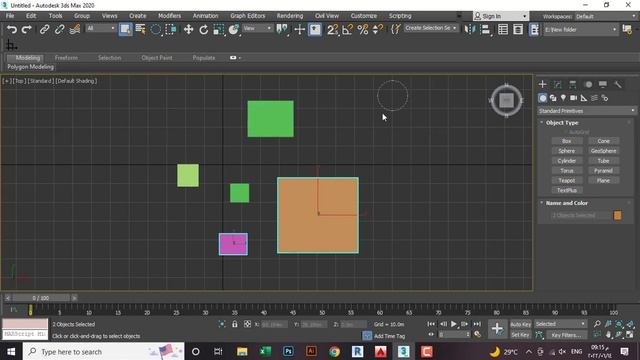
Task: Toggle 2D Snaps button
Action: 332,29
